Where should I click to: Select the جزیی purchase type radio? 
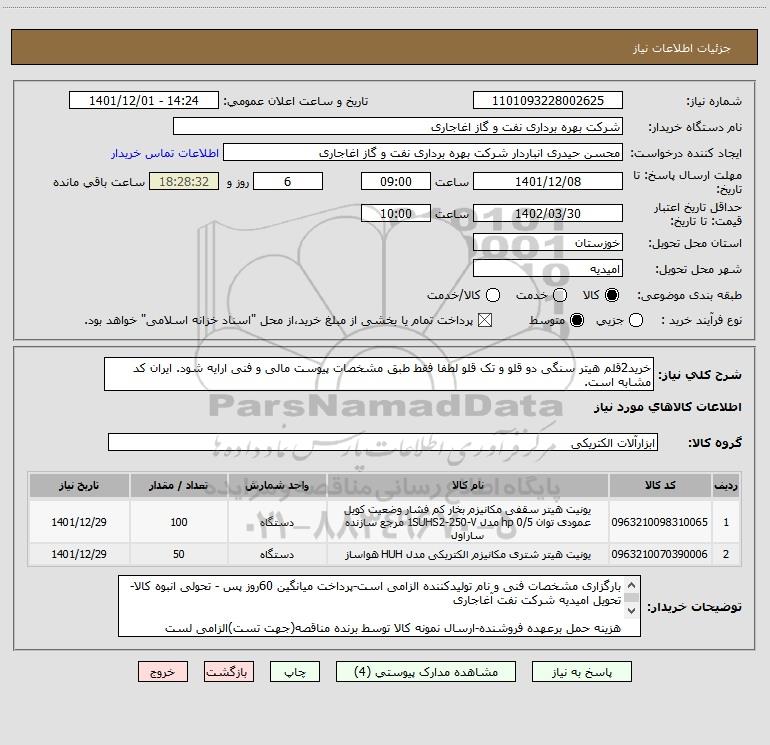tap(635, 321)
